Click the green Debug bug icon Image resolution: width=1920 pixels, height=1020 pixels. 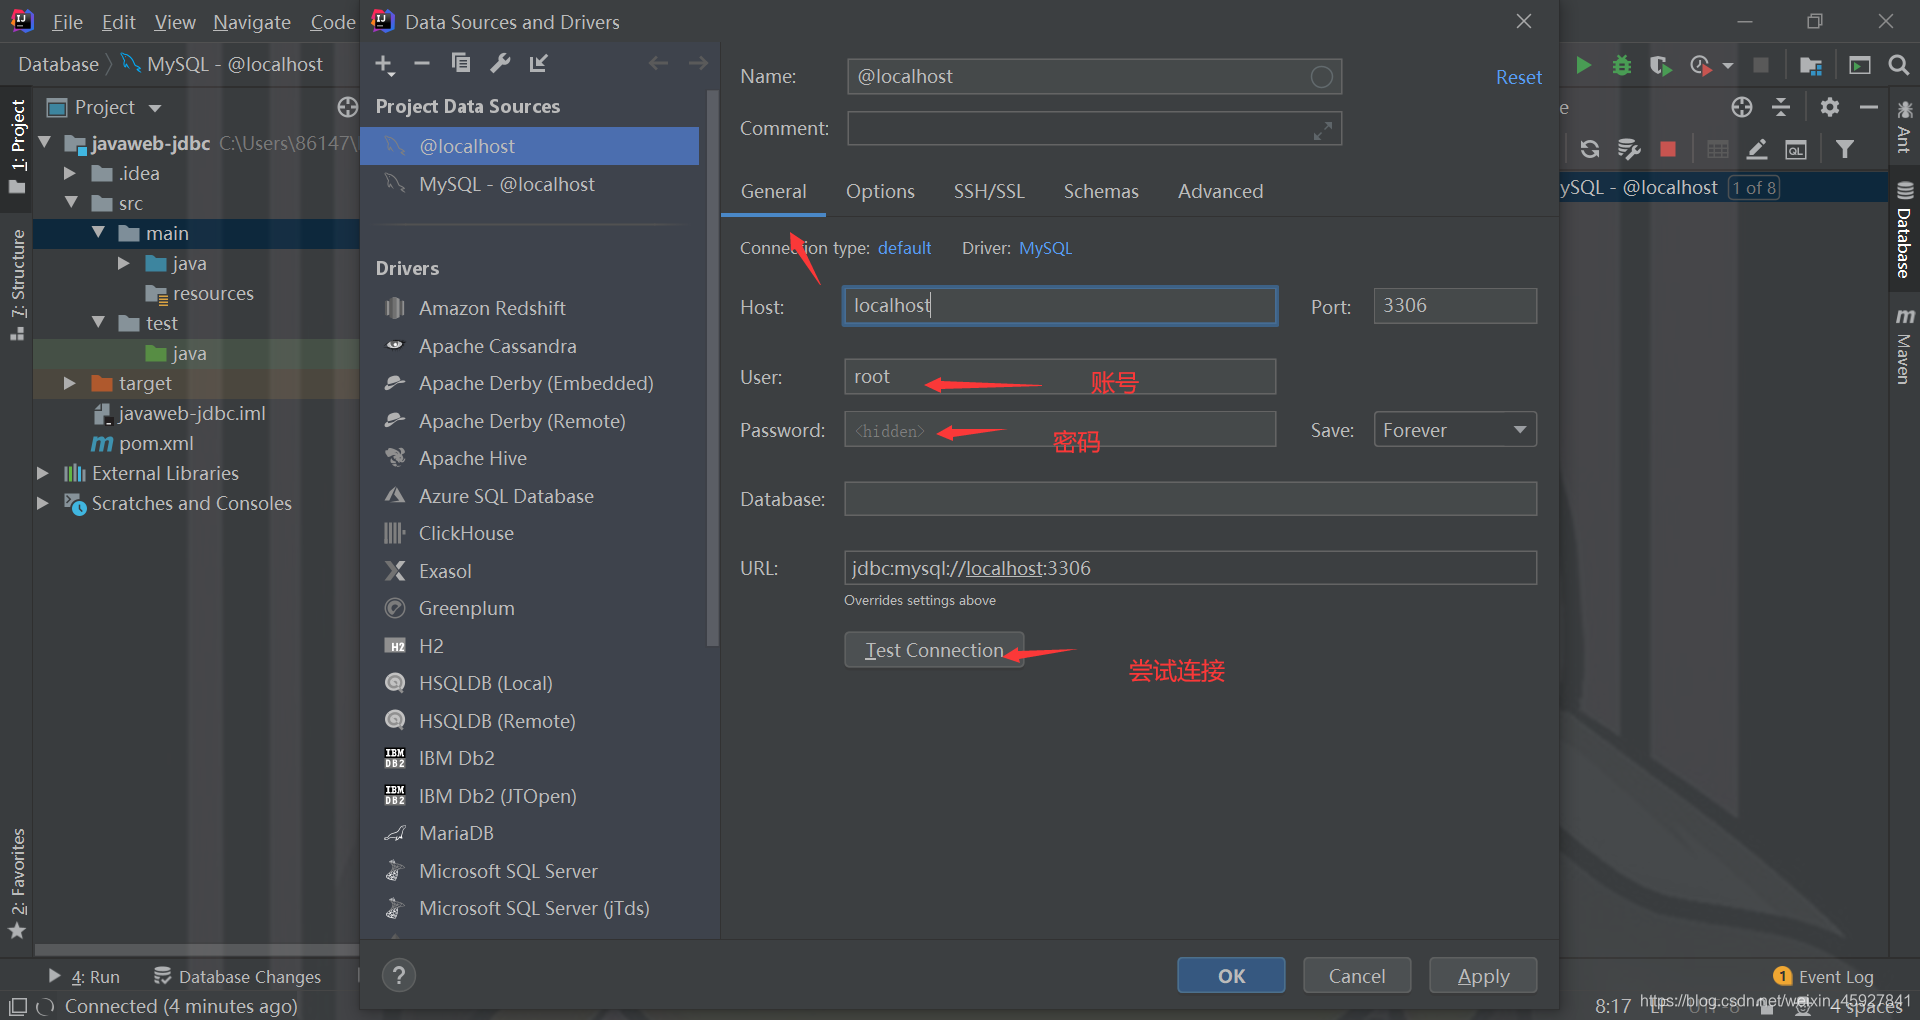point(1621,65)
